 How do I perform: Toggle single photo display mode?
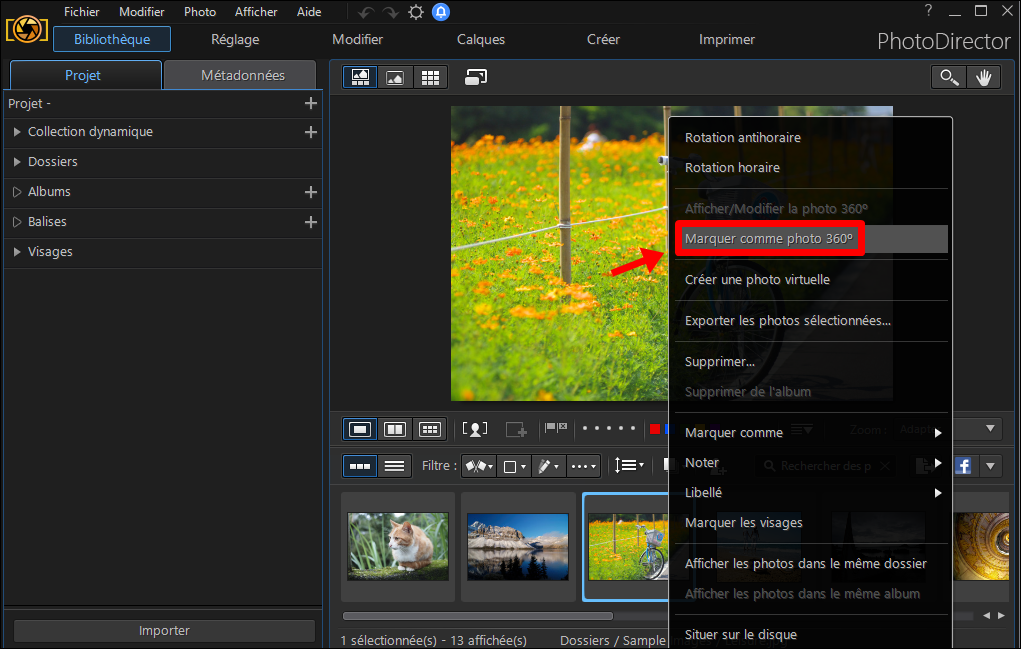pos(360,429)
